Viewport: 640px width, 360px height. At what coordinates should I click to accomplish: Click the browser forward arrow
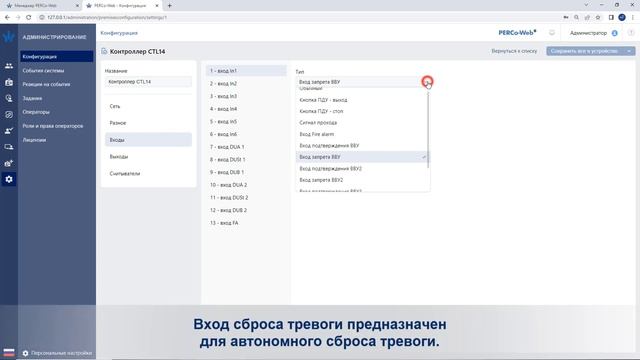click(18, 17)
